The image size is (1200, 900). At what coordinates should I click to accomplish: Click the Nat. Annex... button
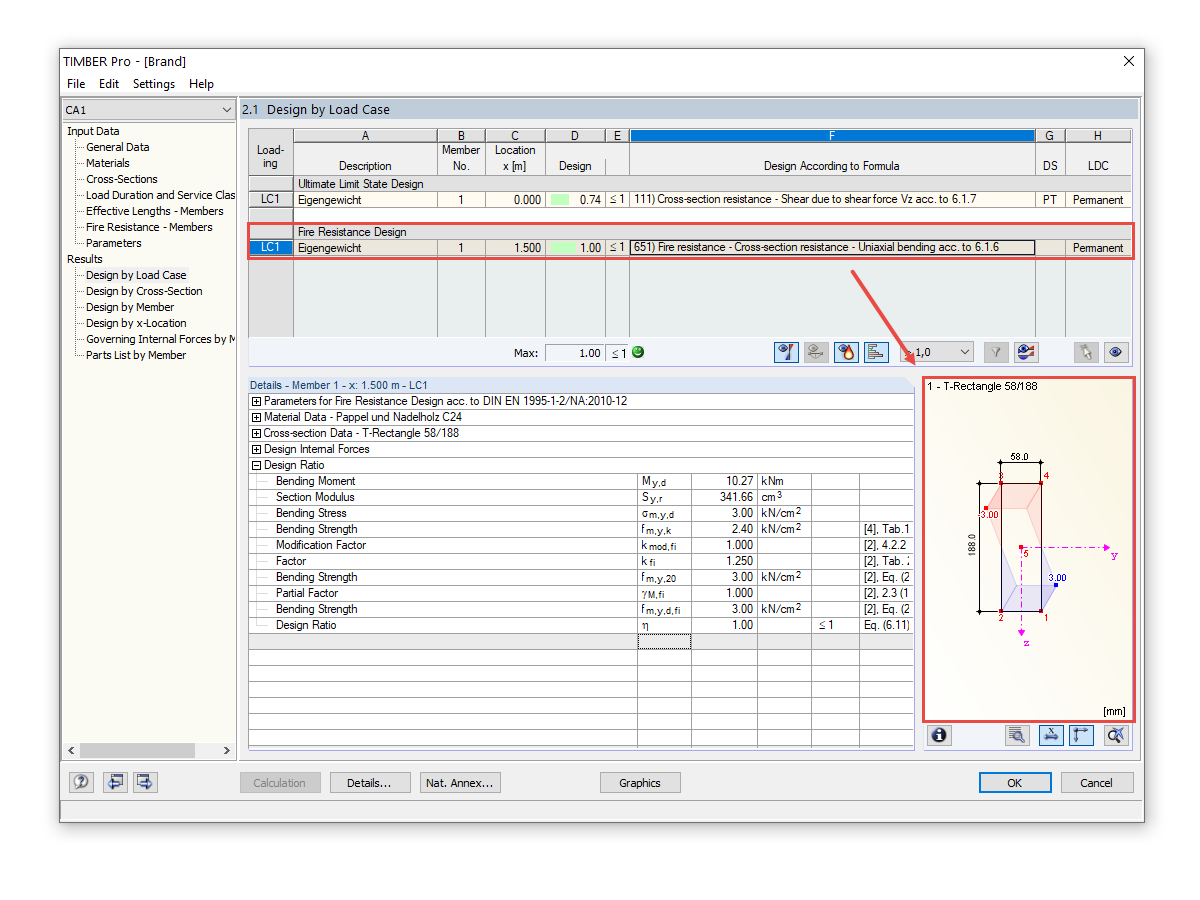(x=459, y=783)
